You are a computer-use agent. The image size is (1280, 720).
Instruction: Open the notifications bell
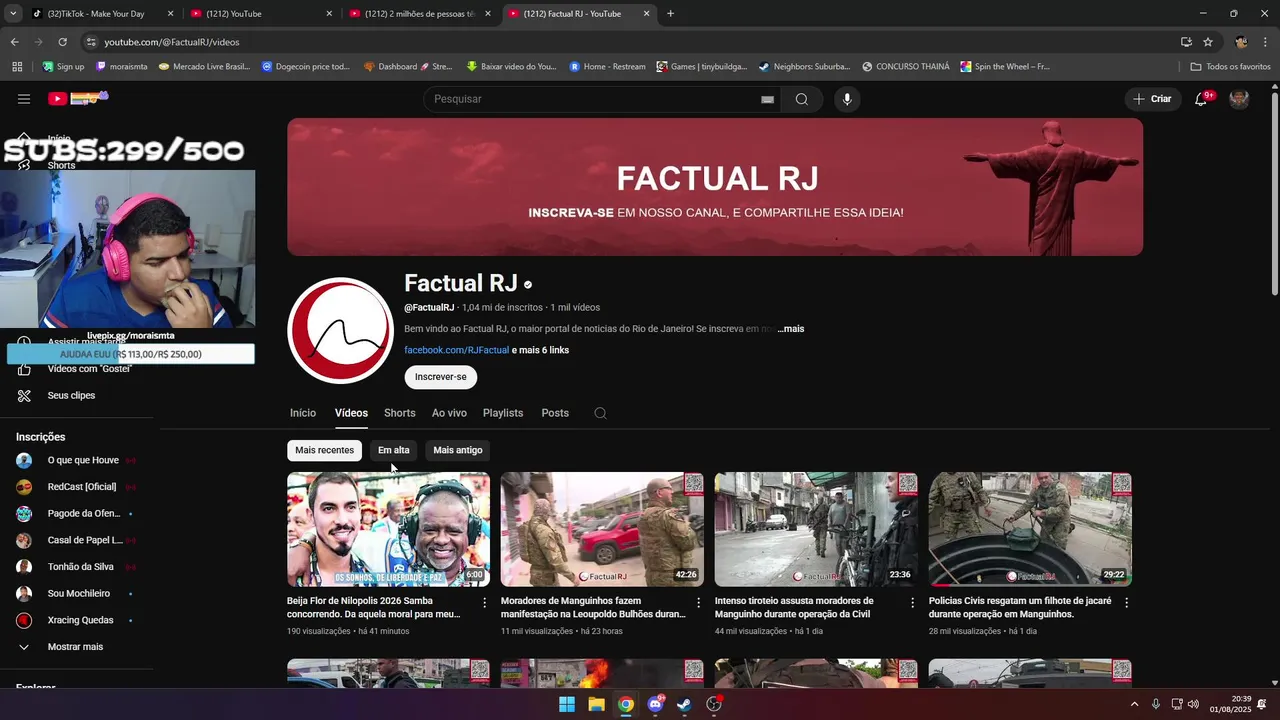click(1201, 99)
